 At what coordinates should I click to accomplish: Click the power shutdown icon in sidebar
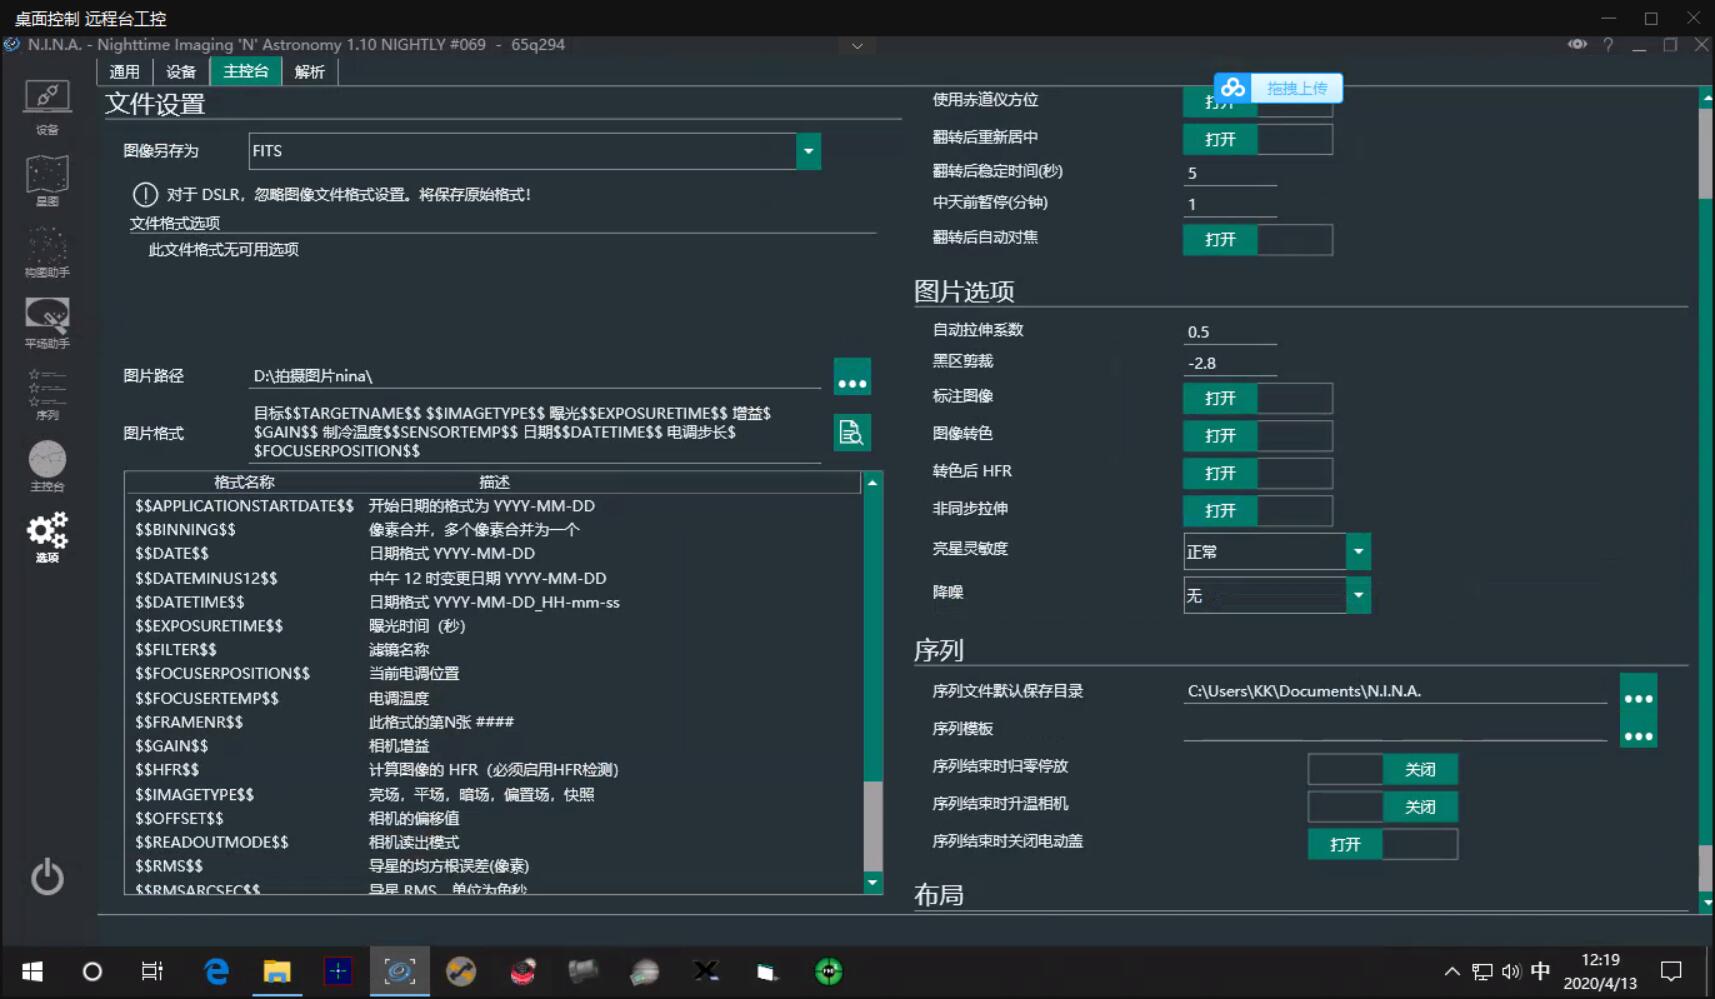pos(47,877)
